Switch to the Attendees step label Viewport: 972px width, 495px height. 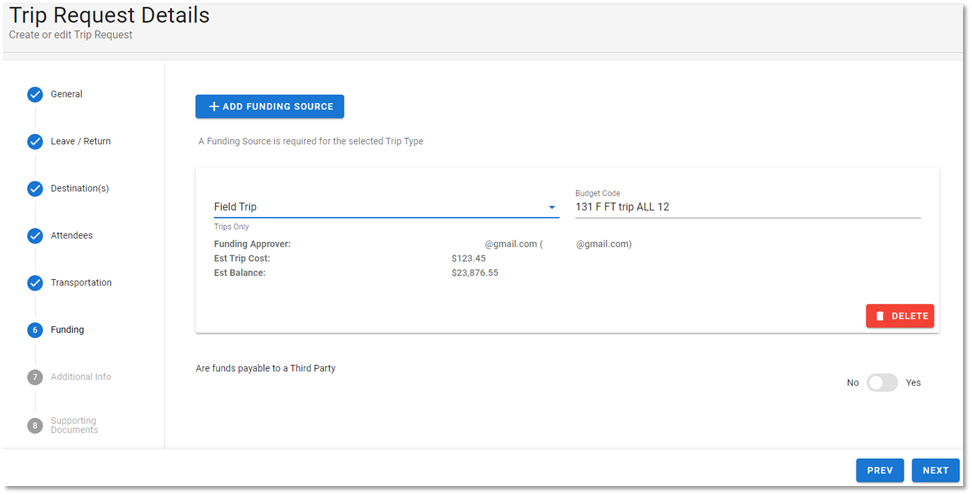pos(71,235)
